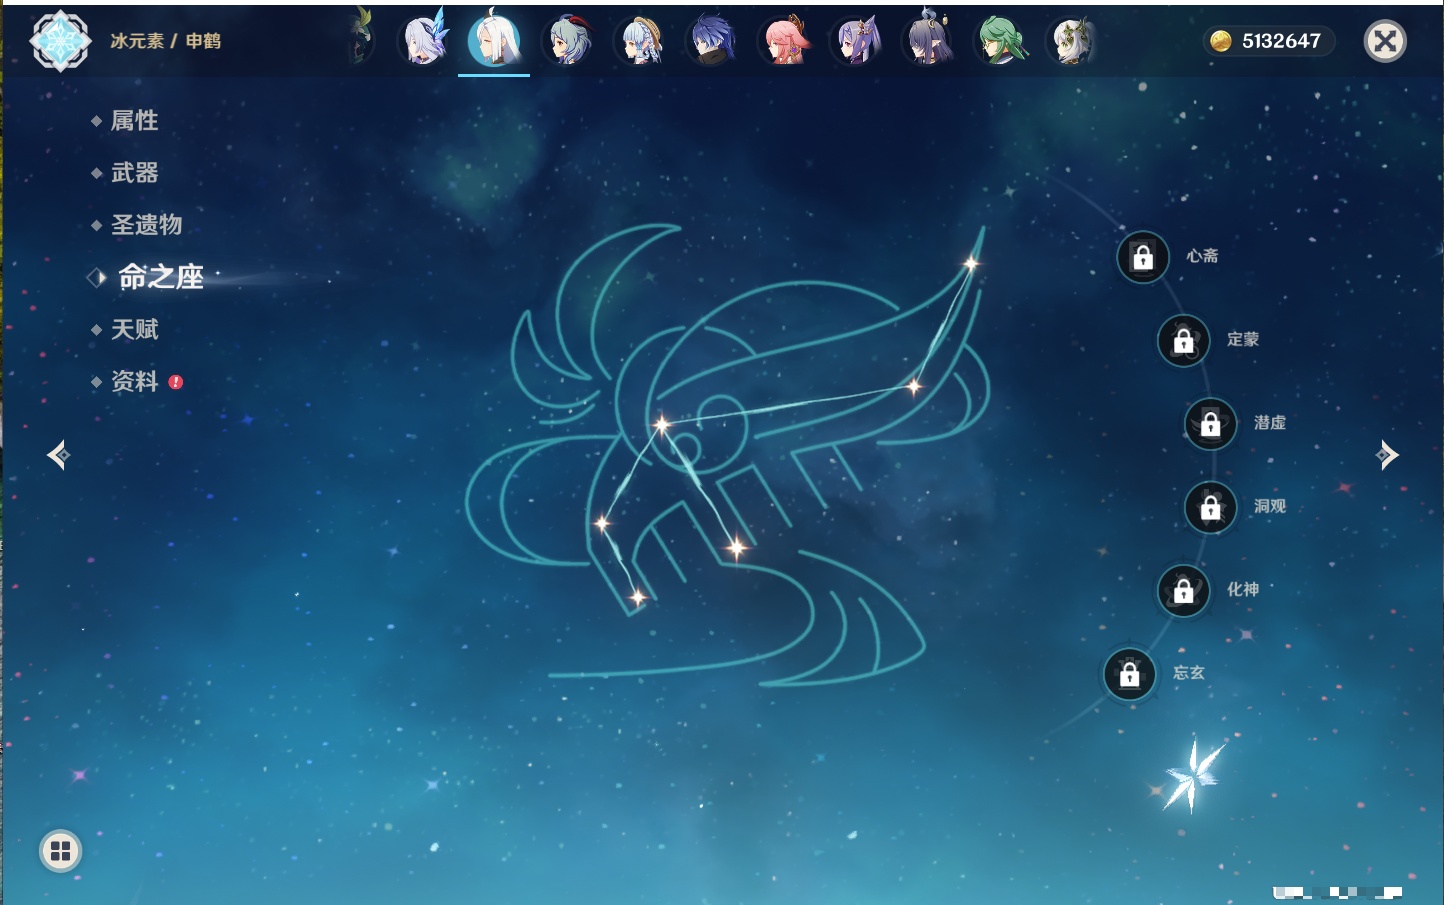
Task: Switch to the 圣遗物 artifacts tab
Action: [146, 225]
